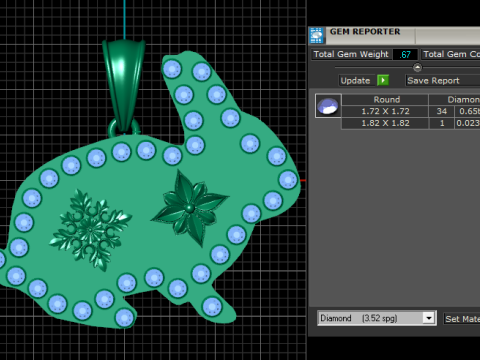Select the snowflake ornament on the rabbit

pyautogui.click(x=90, y=230)
